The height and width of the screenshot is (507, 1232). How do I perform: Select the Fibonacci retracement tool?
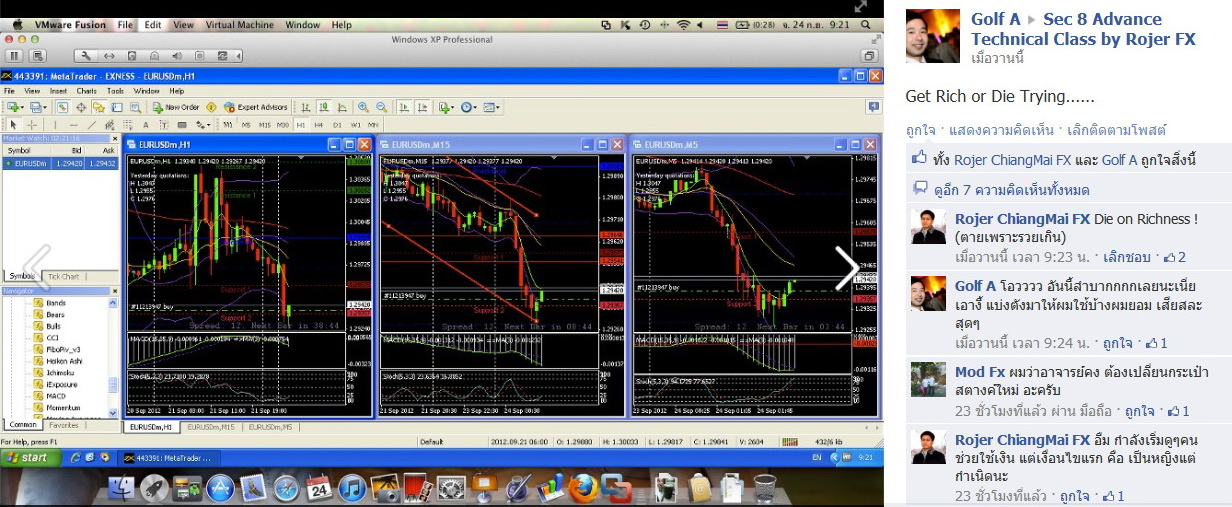point(128,125)
